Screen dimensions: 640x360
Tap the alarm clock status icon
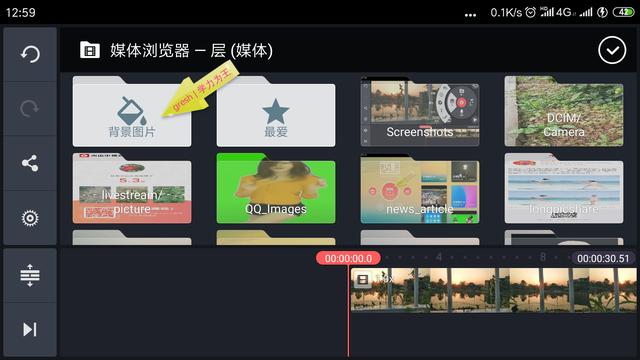(530, 12)
